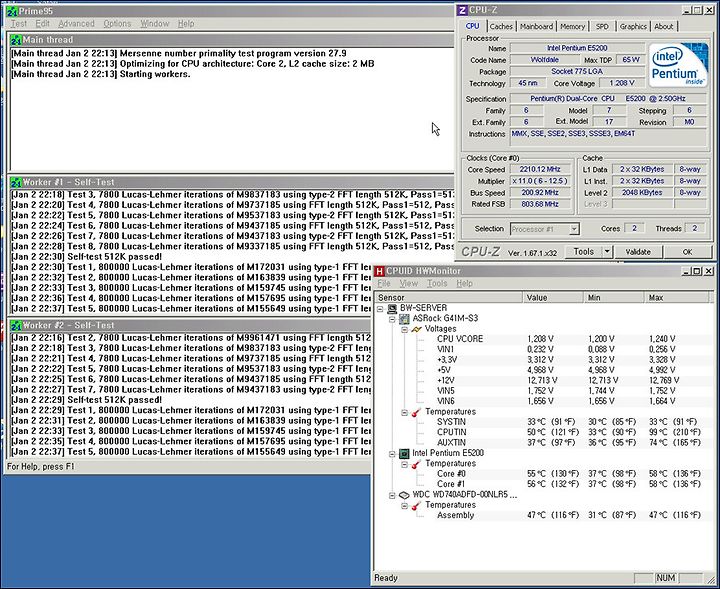
Task: Select the Core #1 temperature row
Action: (544, 484)
